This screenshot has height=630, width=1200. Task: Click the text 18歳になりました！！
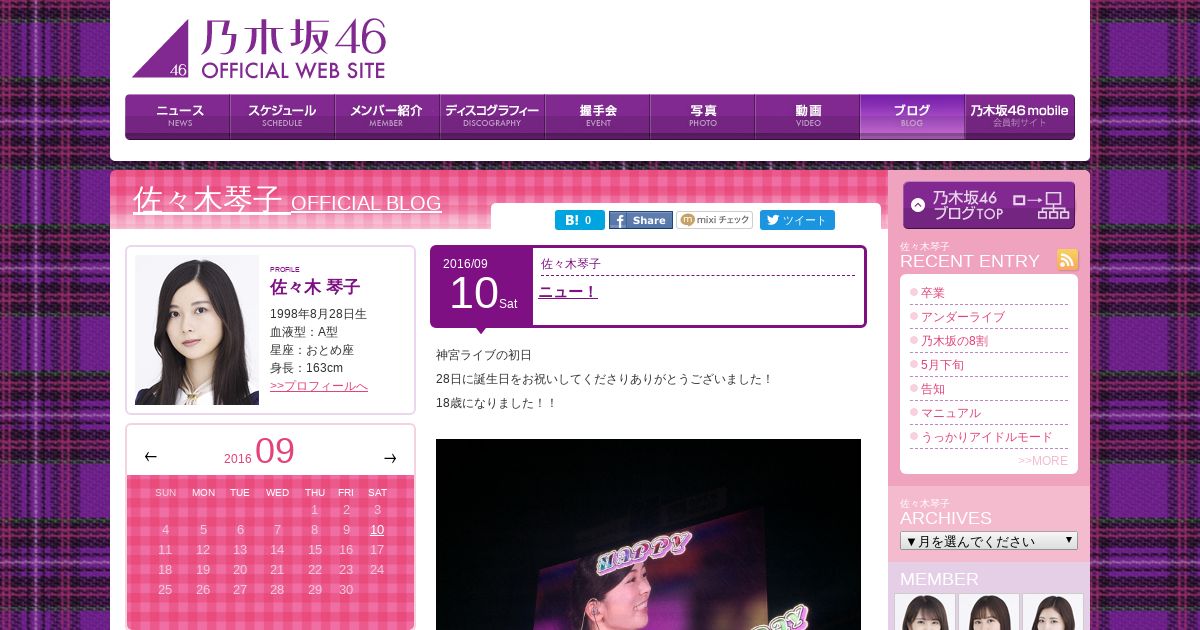coord(496,403)
